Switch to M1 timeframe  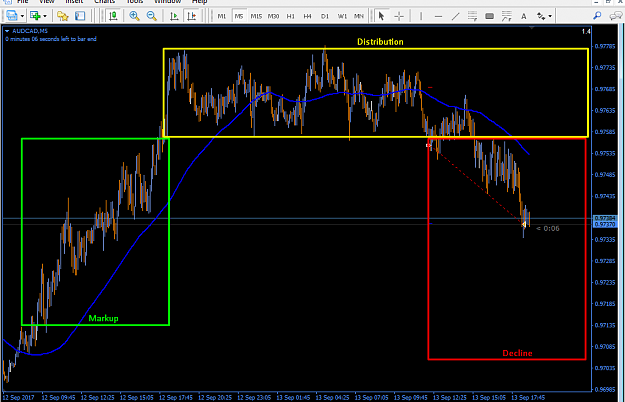point(222,16)
